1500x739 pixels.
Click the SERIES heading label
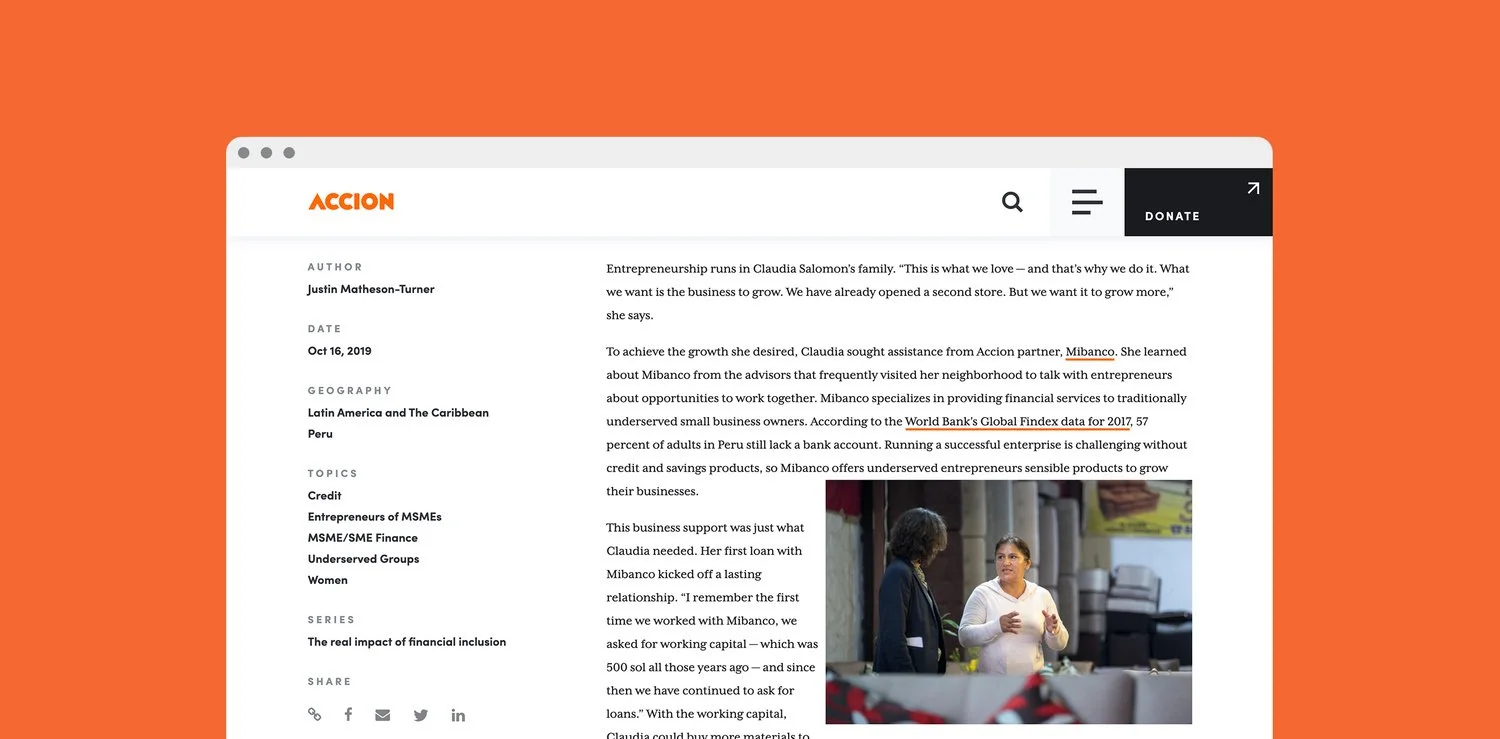tap(331, 620)
